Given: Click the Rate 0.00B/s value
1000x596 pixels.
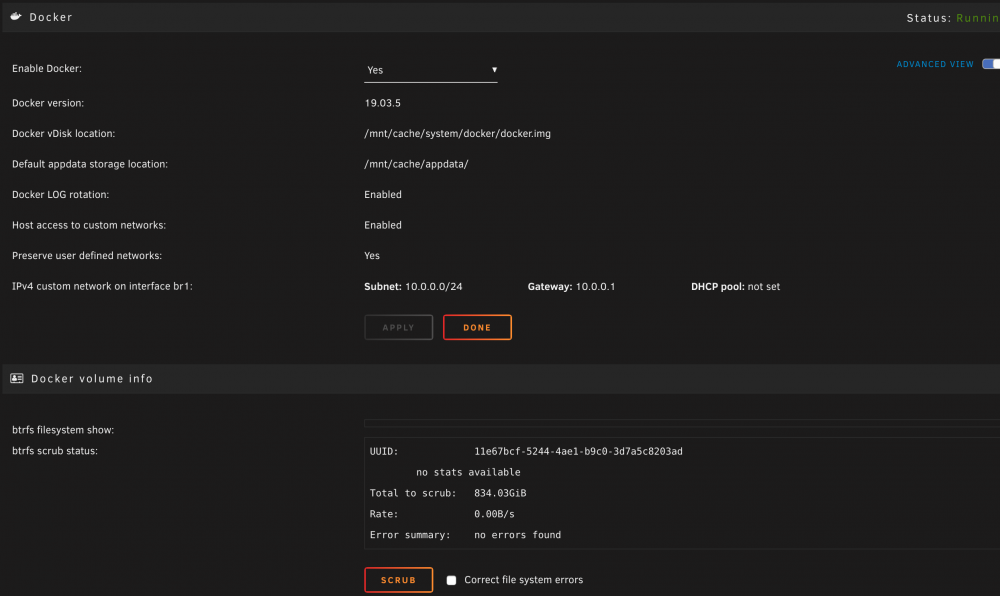Looking at the screenshot, I should pyautogui.click(x=494, y=514).
